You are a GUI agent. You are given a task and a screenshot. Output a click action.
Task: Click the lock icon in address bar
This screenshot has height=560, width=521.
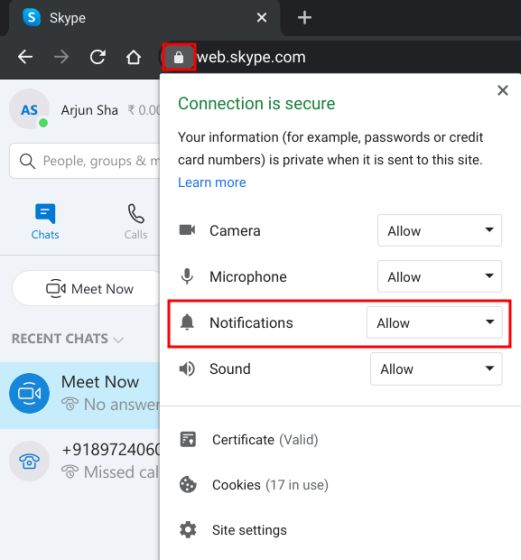tap(179, 57)
